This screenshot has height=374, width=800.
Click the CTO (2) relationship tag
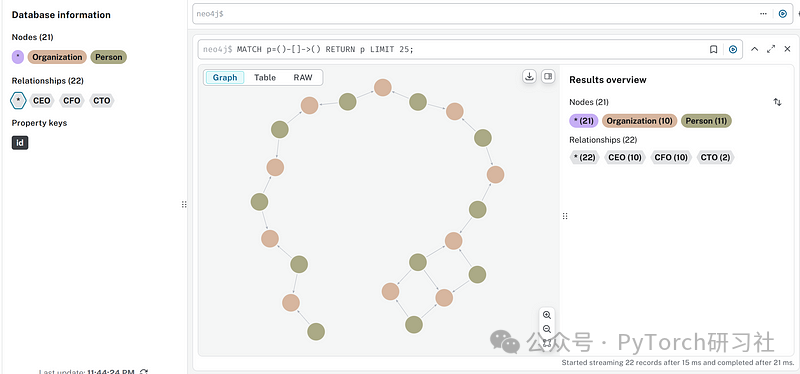click(x=715, y=157)
